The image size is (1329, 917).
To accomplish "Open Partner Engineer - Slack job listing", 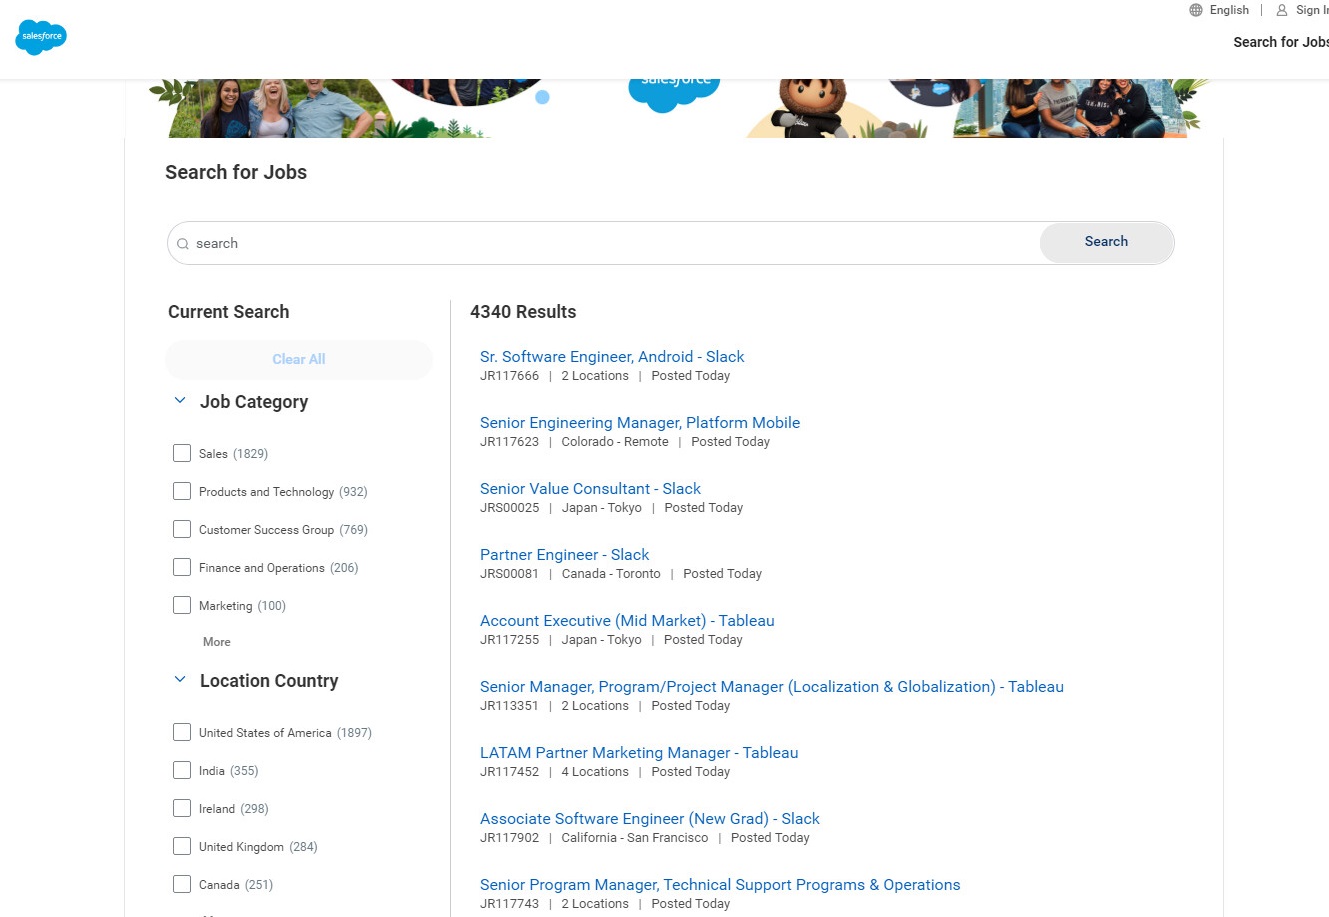I will 564,555.
